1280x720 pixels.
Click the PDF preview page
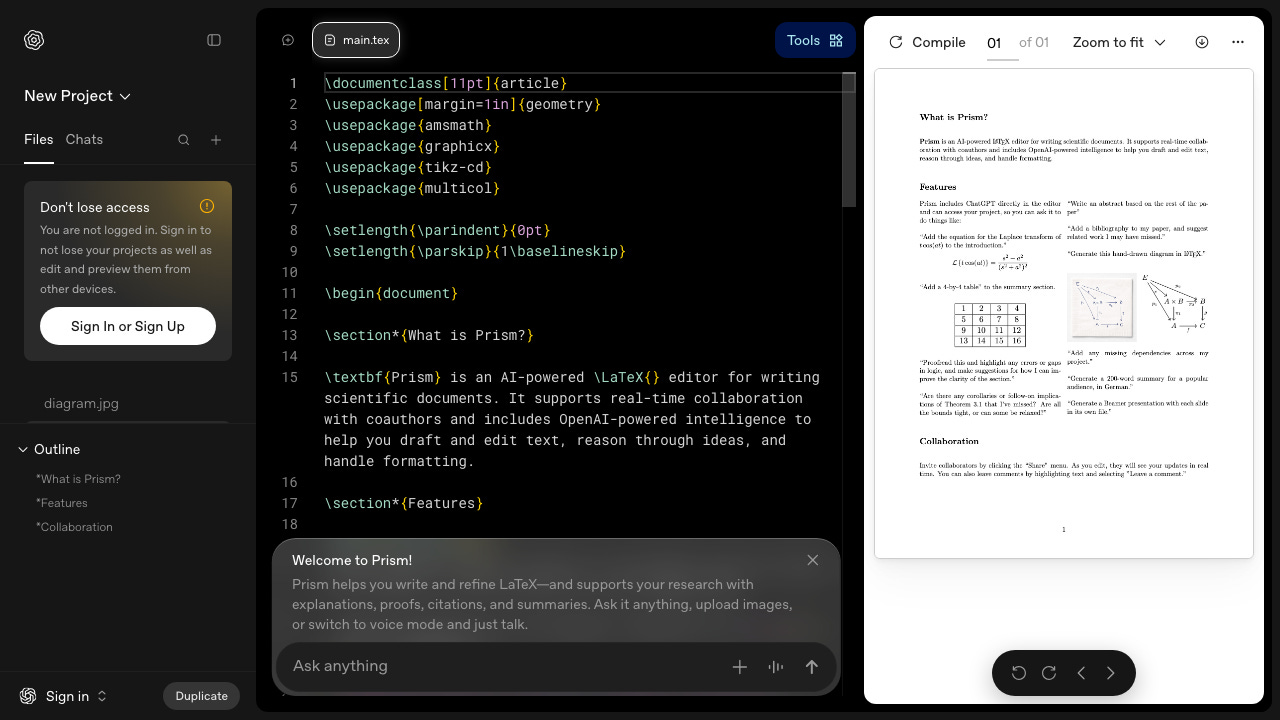tap(1064, 313)
